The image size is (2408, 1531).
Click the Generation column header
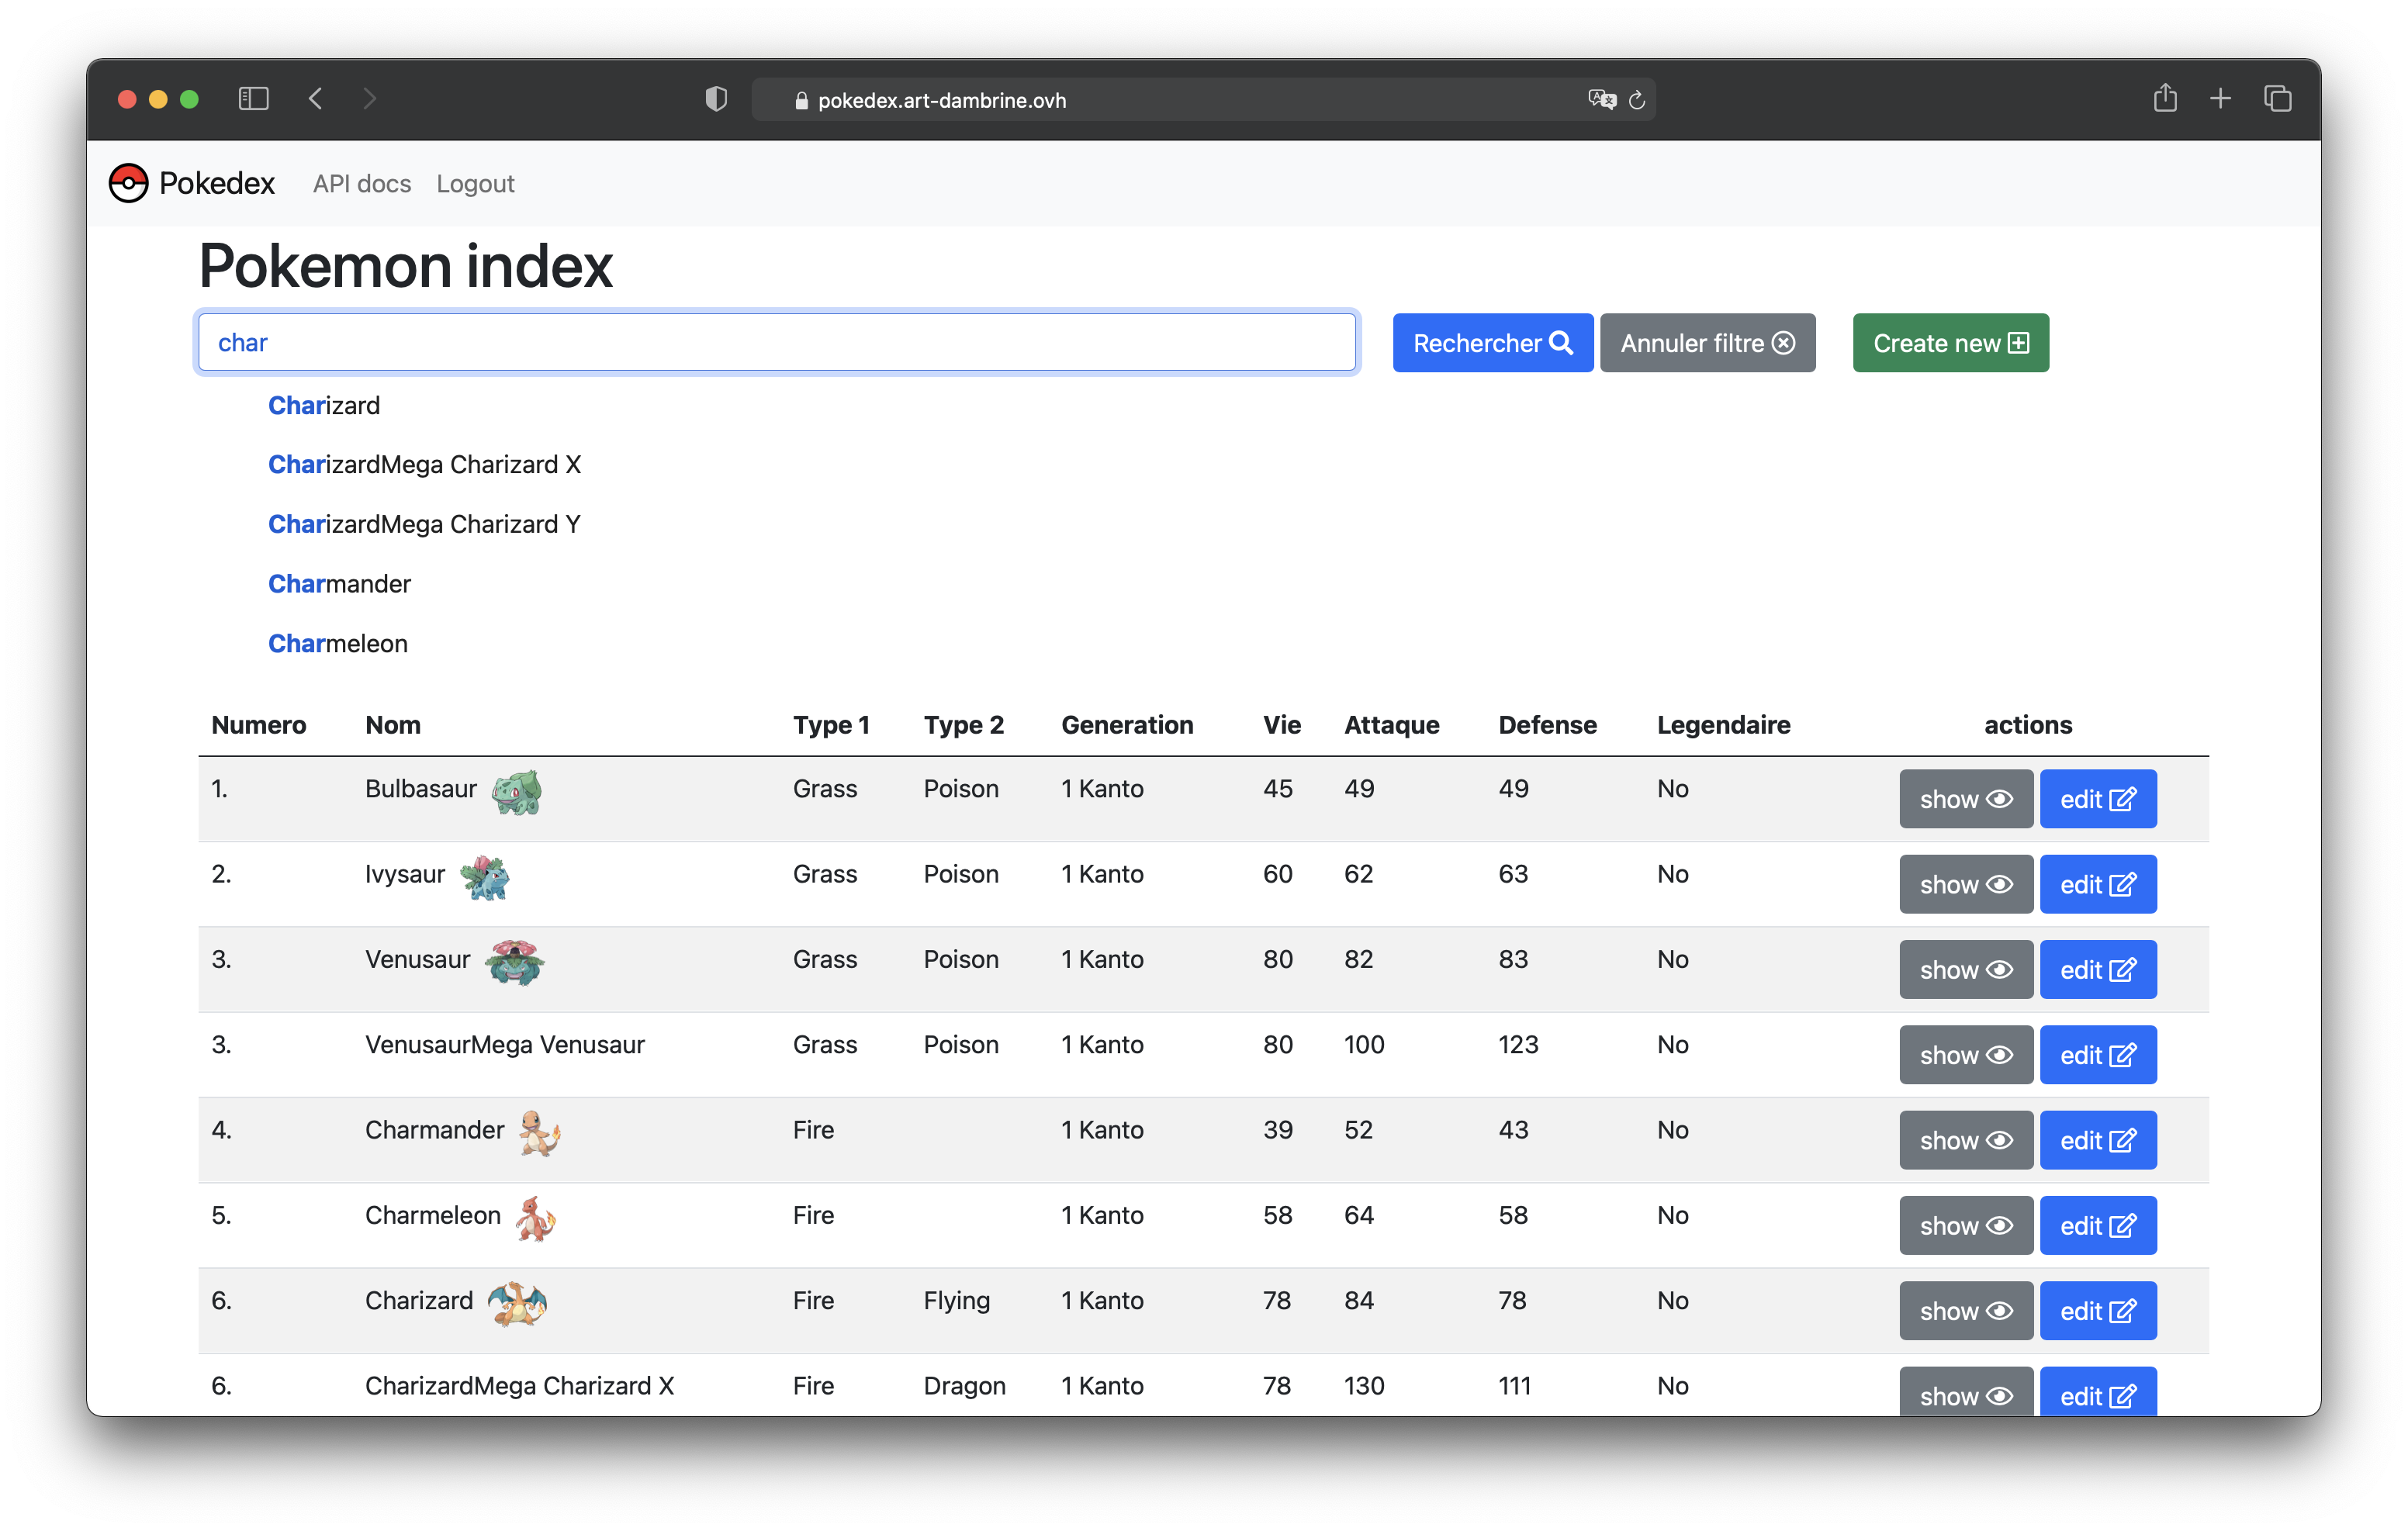[1127, 725]
